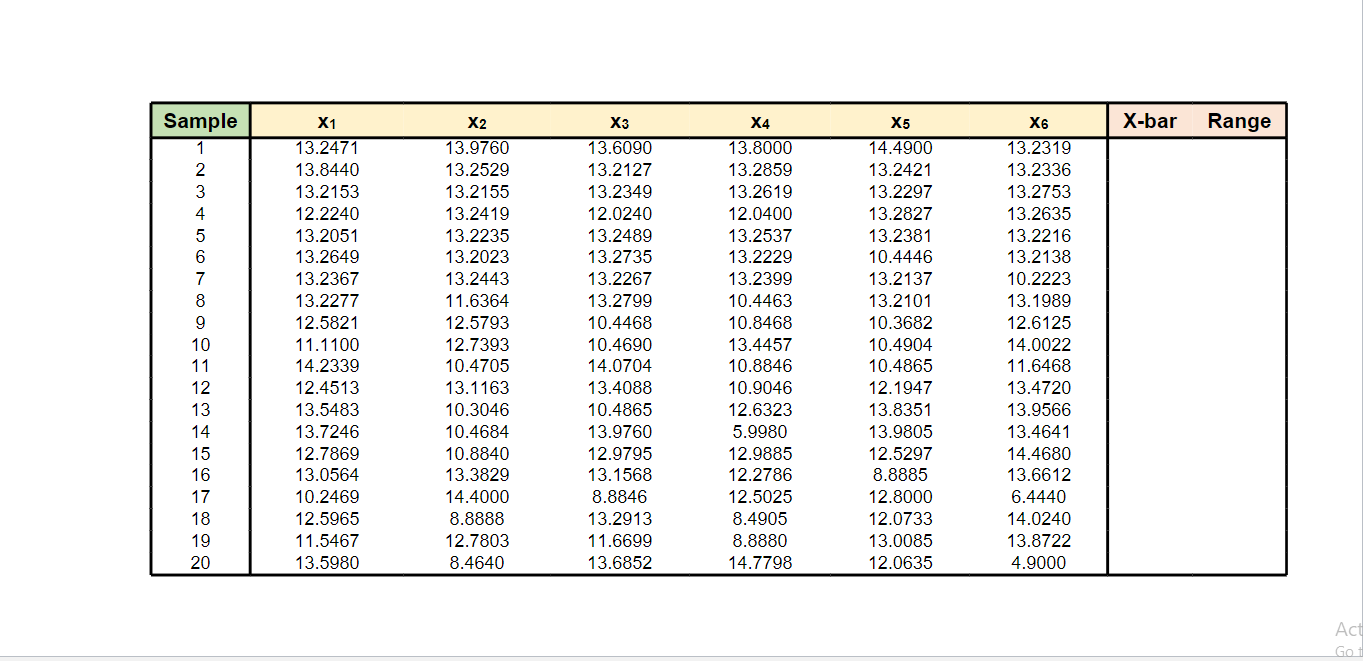
Task: Click the Range column header
Action: [x=1239, y=120]
